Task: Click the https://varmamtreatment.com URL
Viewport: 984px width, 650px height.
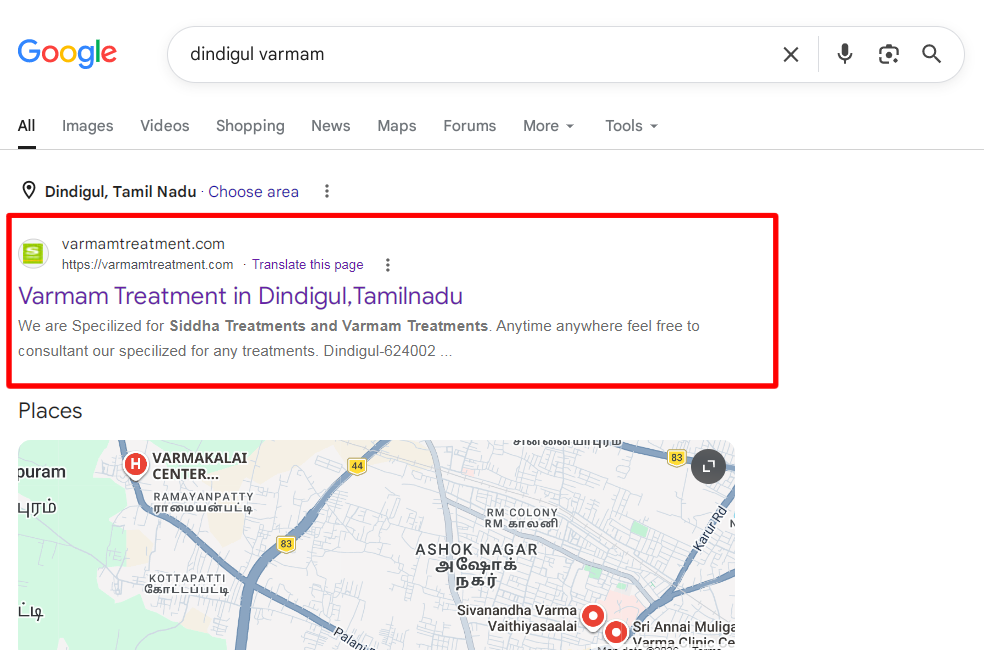Action: click(x=147, y=265)
